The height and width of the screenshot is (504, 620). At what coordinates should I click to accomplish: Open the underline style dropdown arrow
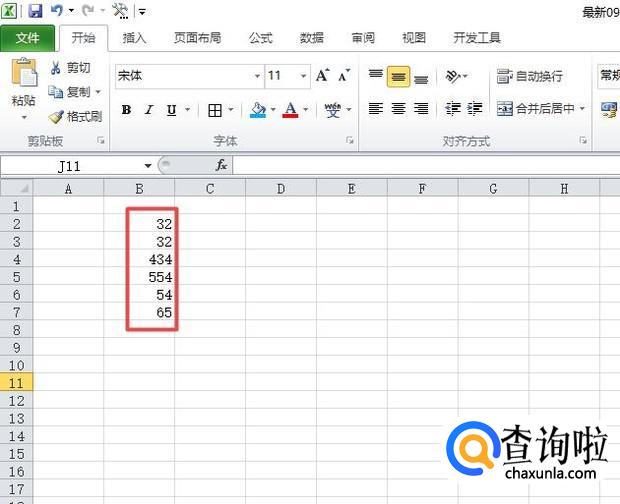(187, 109)
